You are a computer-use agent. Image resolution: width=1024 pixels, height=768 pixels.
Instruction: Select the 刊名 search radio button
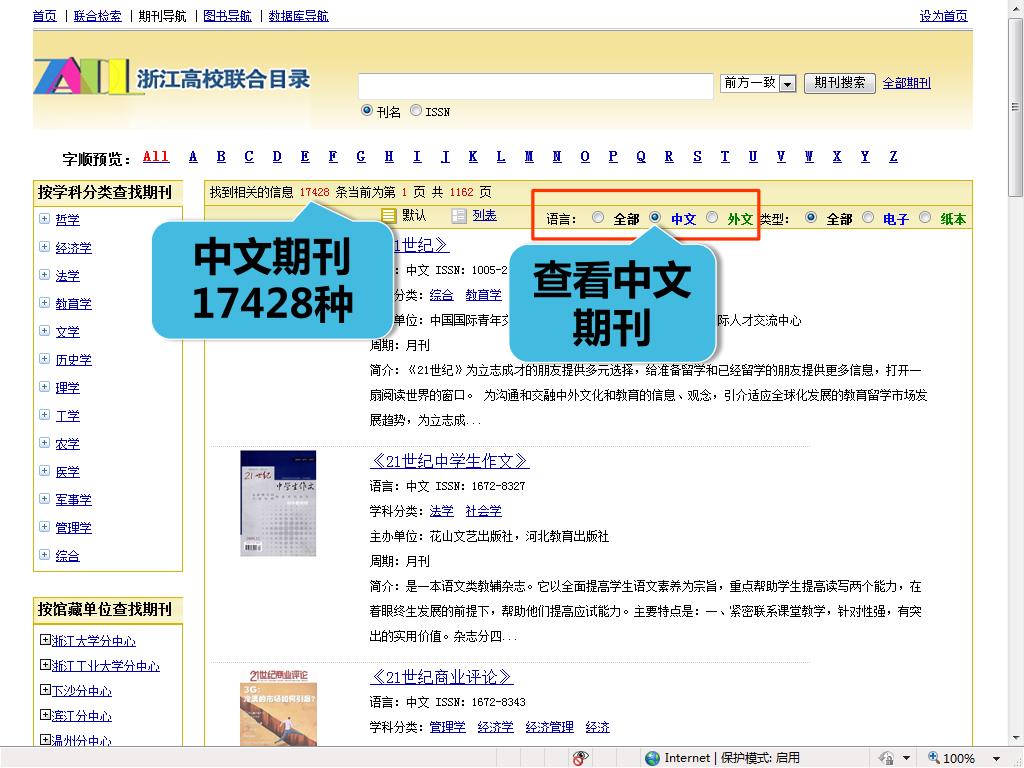[x=367, y=110]
